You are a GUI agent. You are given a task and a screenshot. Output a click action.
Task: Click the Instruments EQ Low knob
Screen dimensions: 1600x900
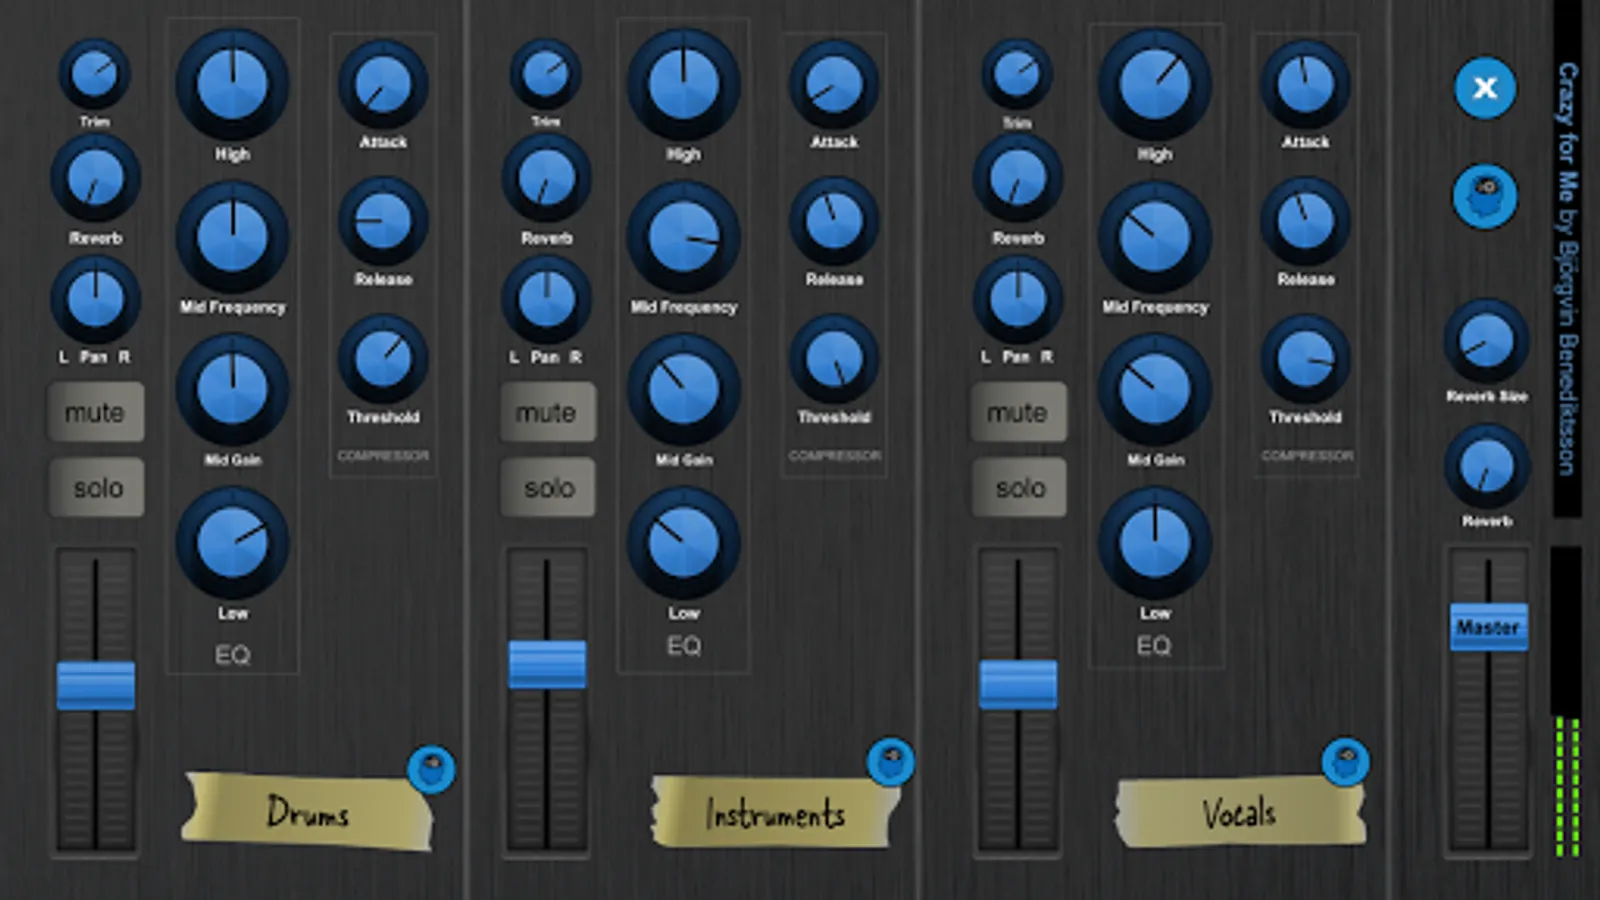(683, 543)
